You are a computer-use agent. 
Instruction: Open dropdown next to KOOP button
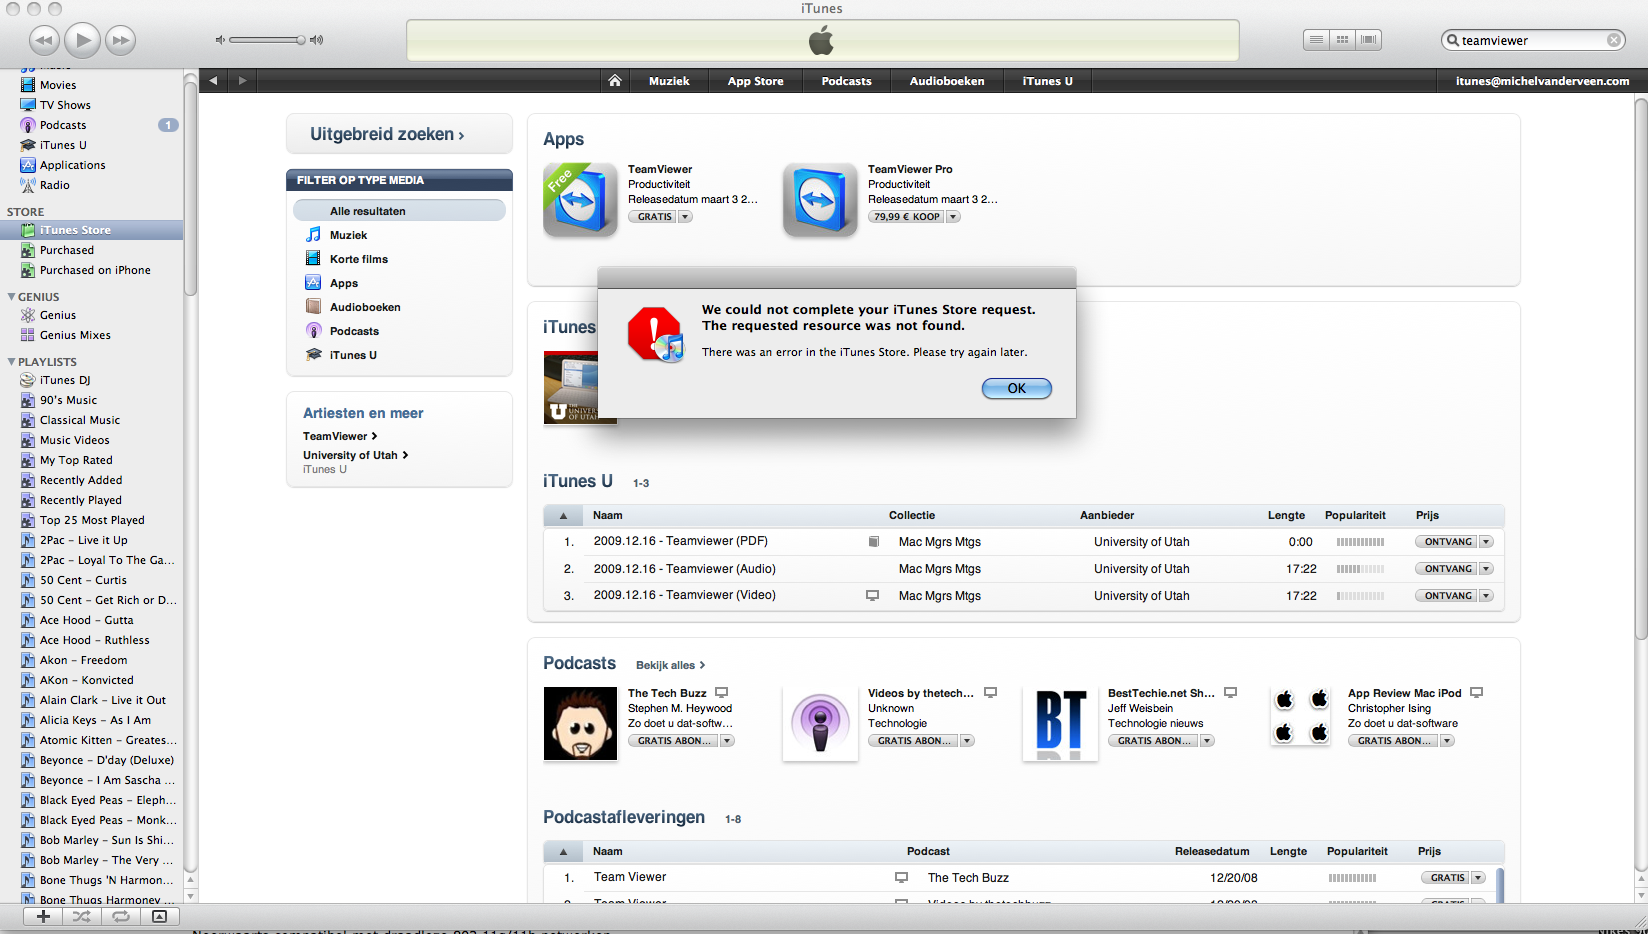[953, 217]
